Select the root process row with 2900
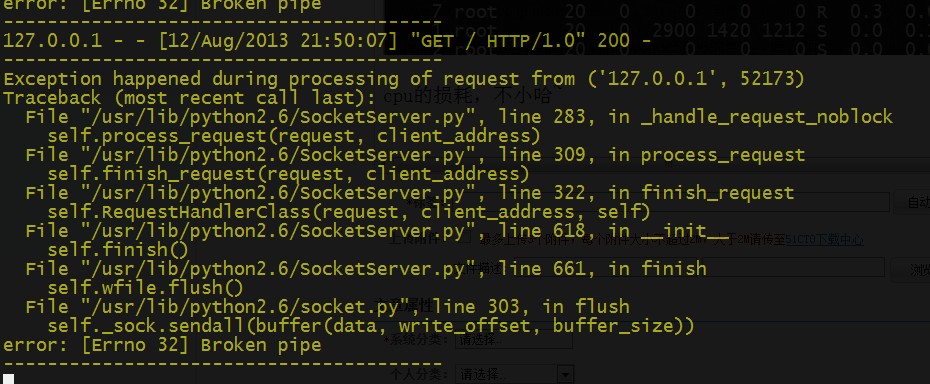930x384 pixels. click(657, 30)
